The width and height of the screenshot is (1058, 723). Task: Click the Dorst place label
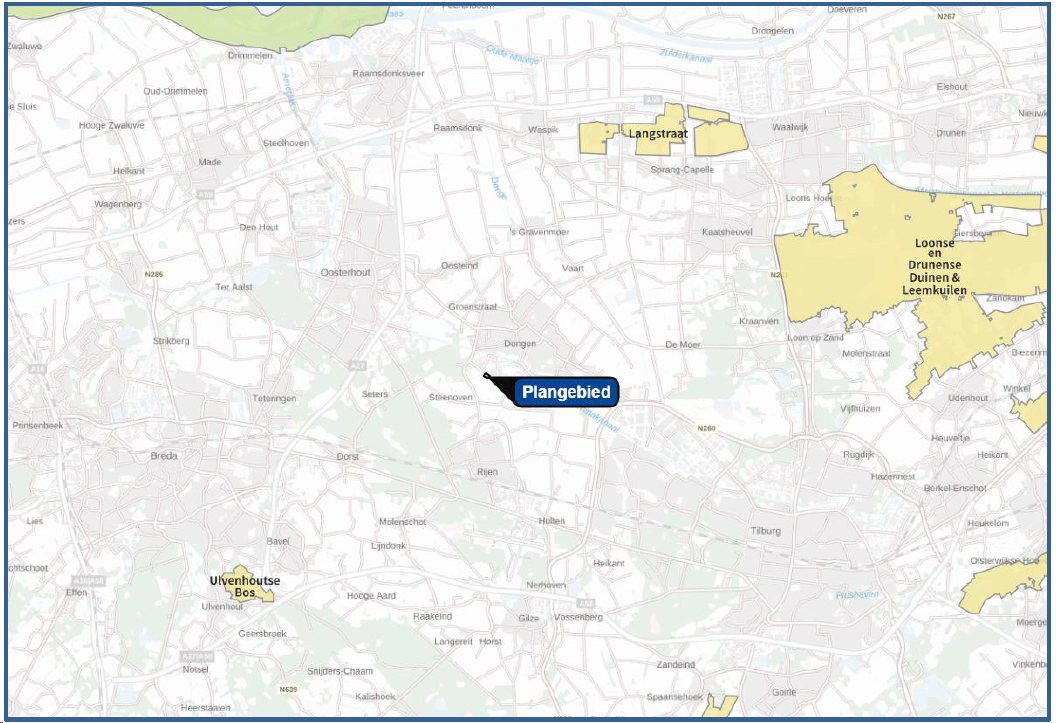[347, 457]
